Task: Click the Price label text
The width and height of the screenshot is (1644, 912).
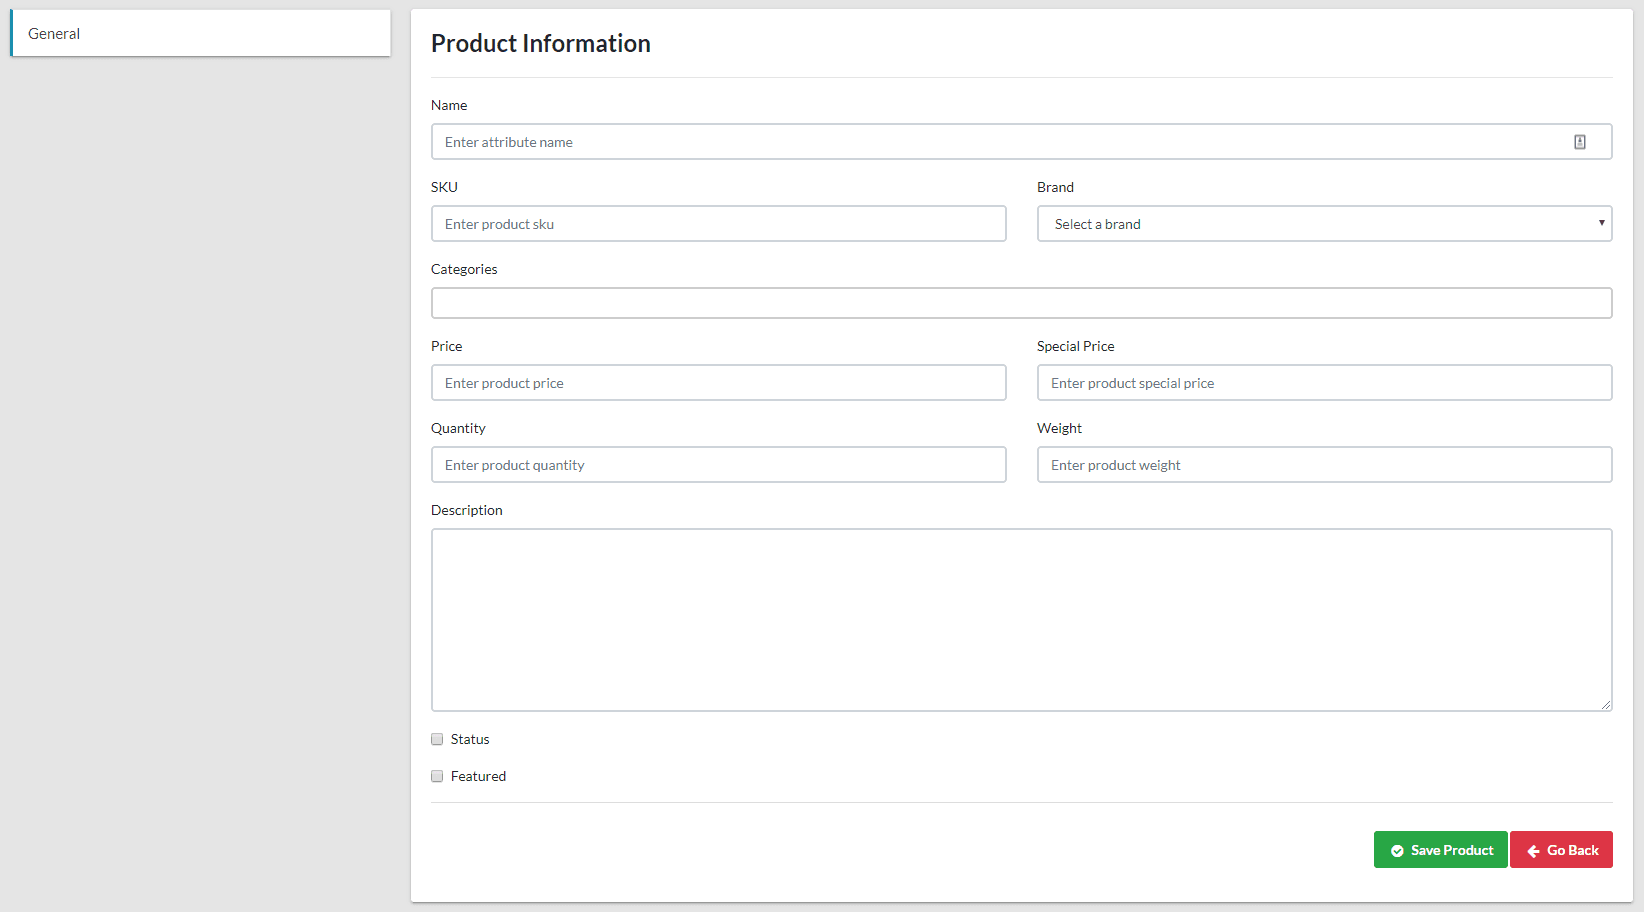Action: [x=446, y=346]
